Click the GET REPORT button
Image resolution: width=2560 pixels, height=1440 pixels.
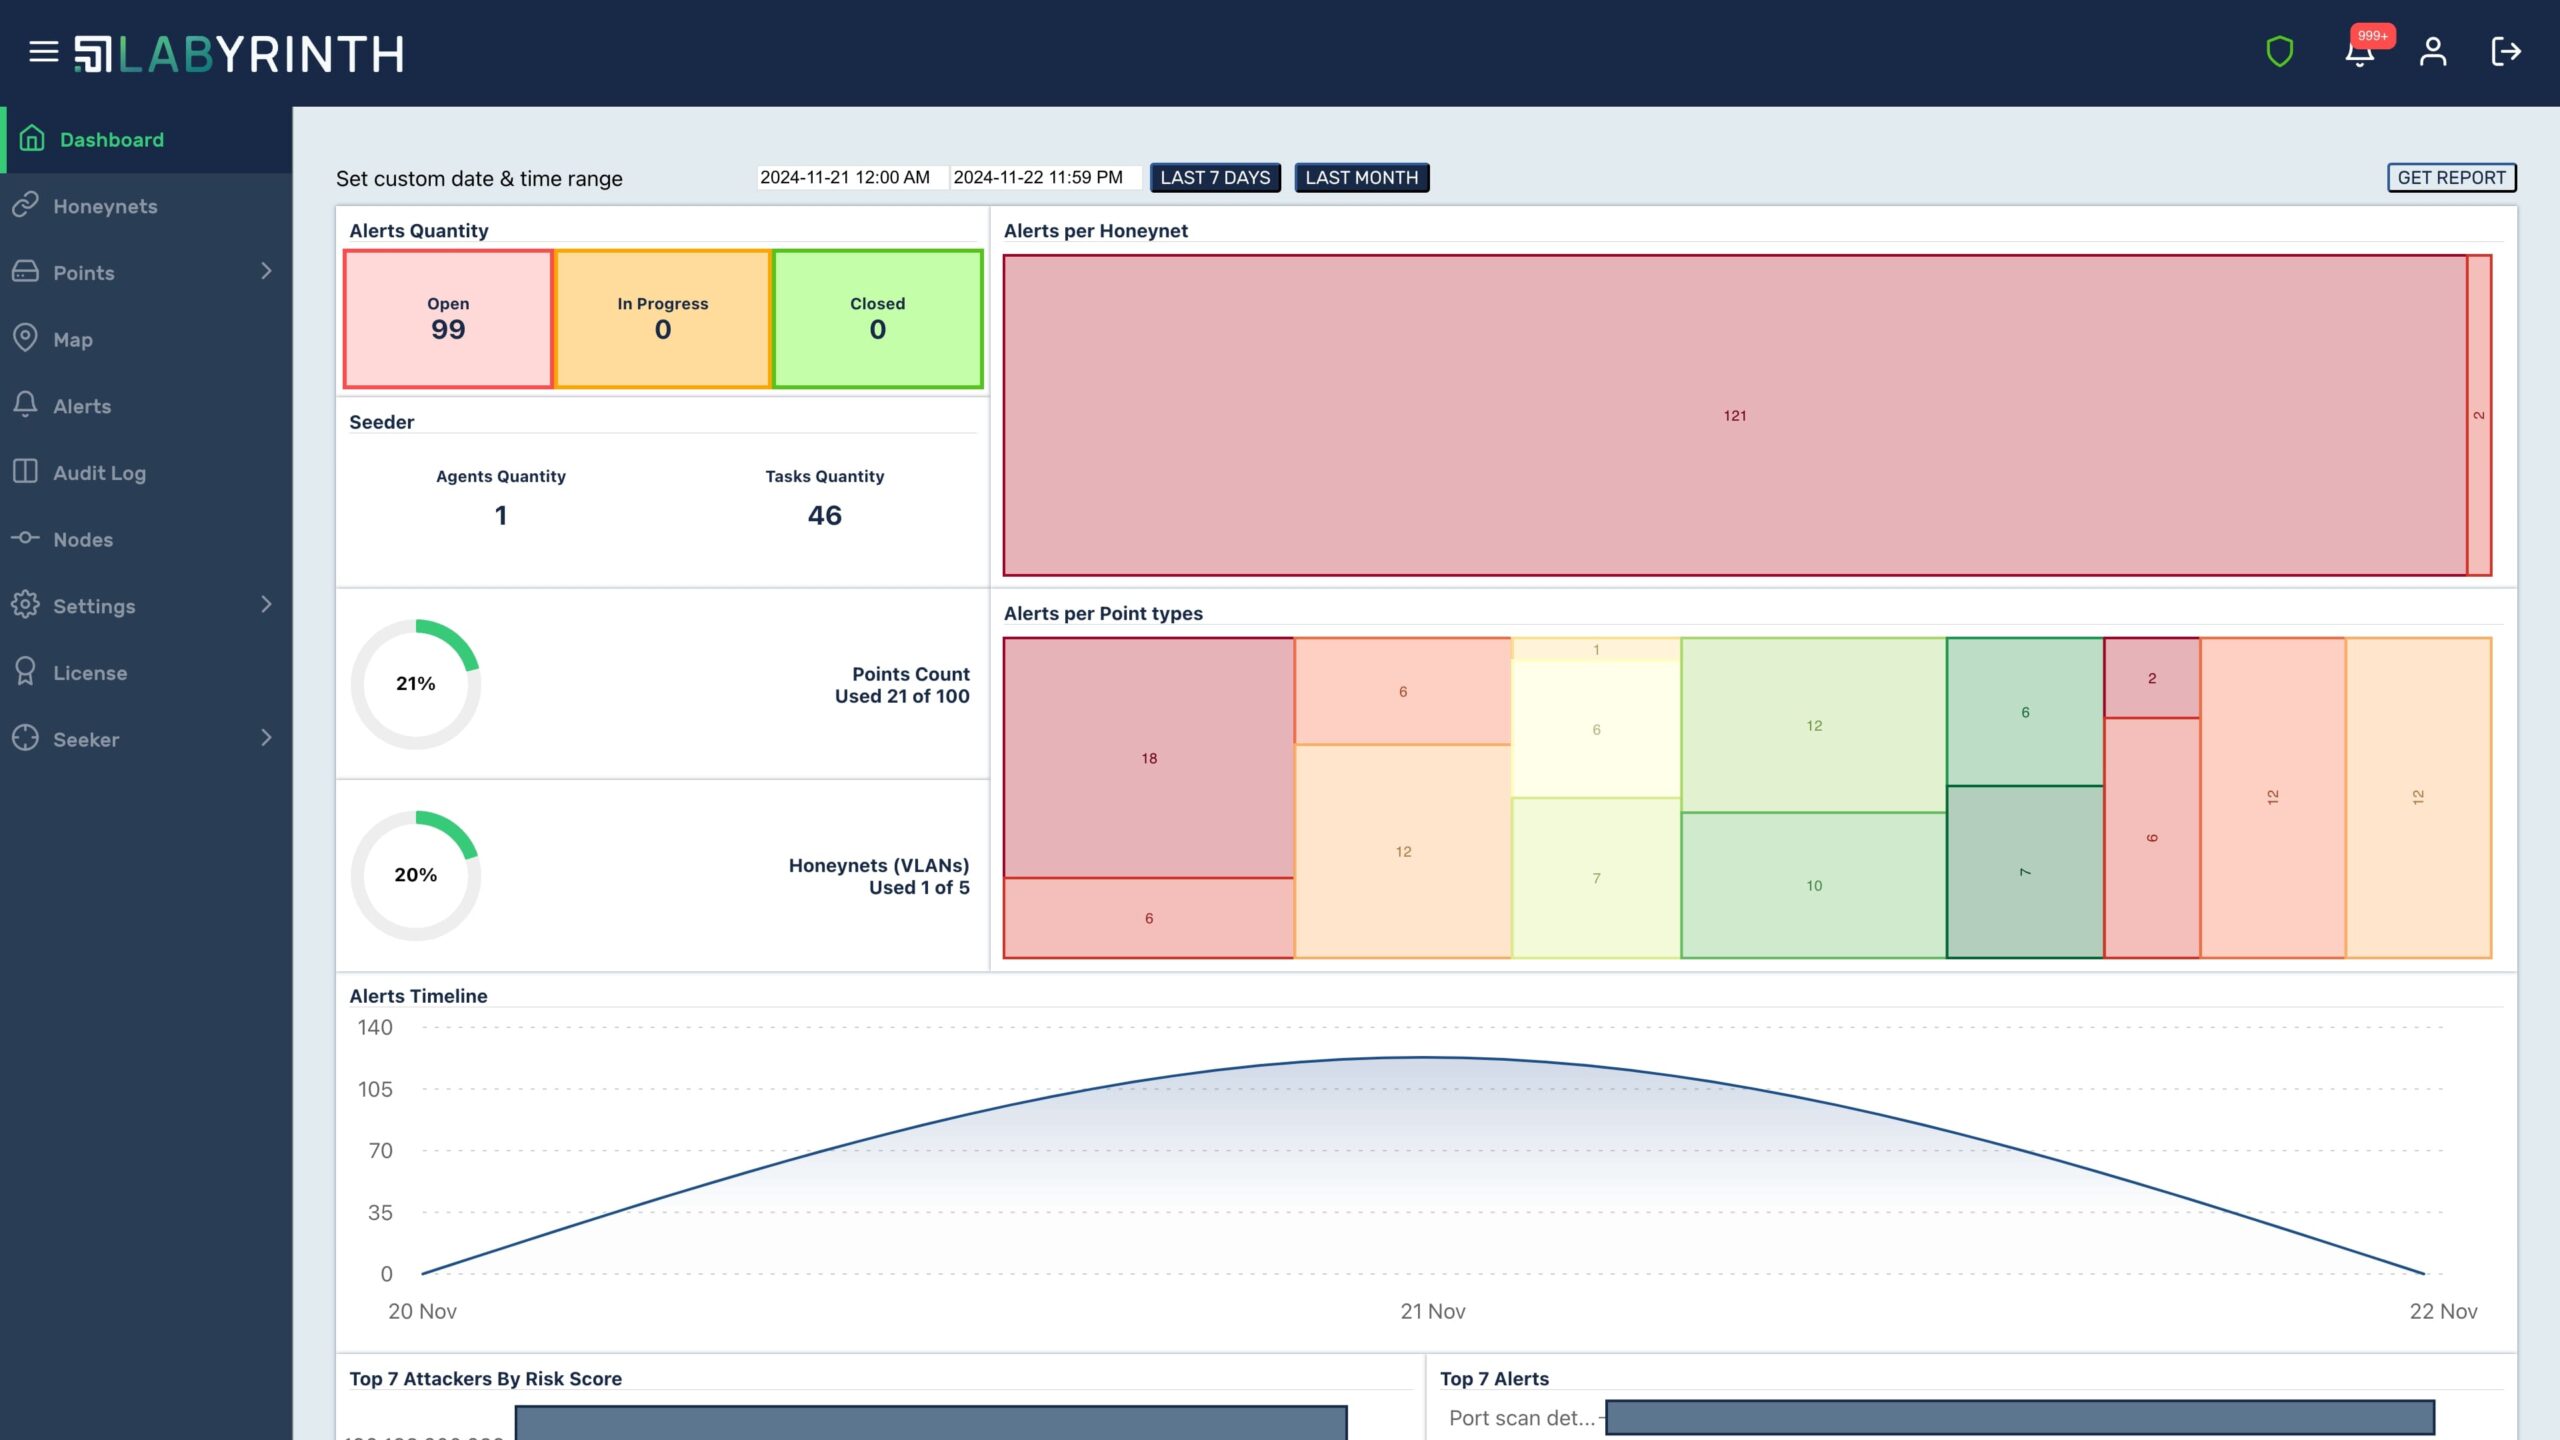(x=2451, y=178)
